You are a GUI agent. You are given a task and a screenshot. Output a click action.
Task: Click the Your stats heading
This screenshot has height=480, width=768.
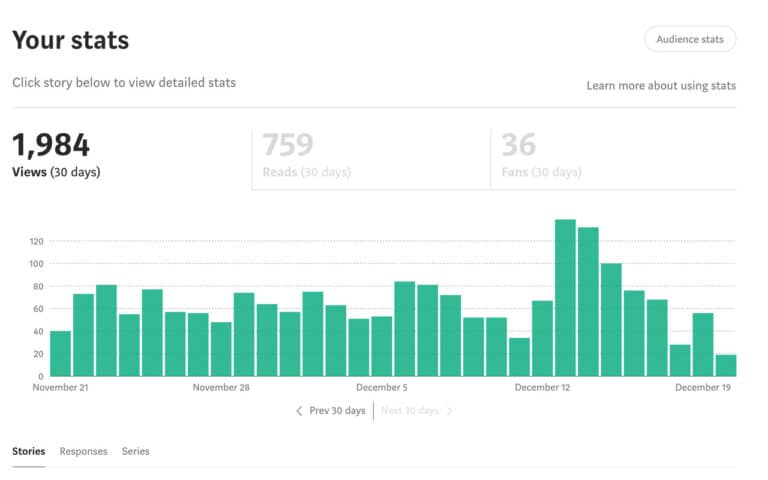pos(70,41)
